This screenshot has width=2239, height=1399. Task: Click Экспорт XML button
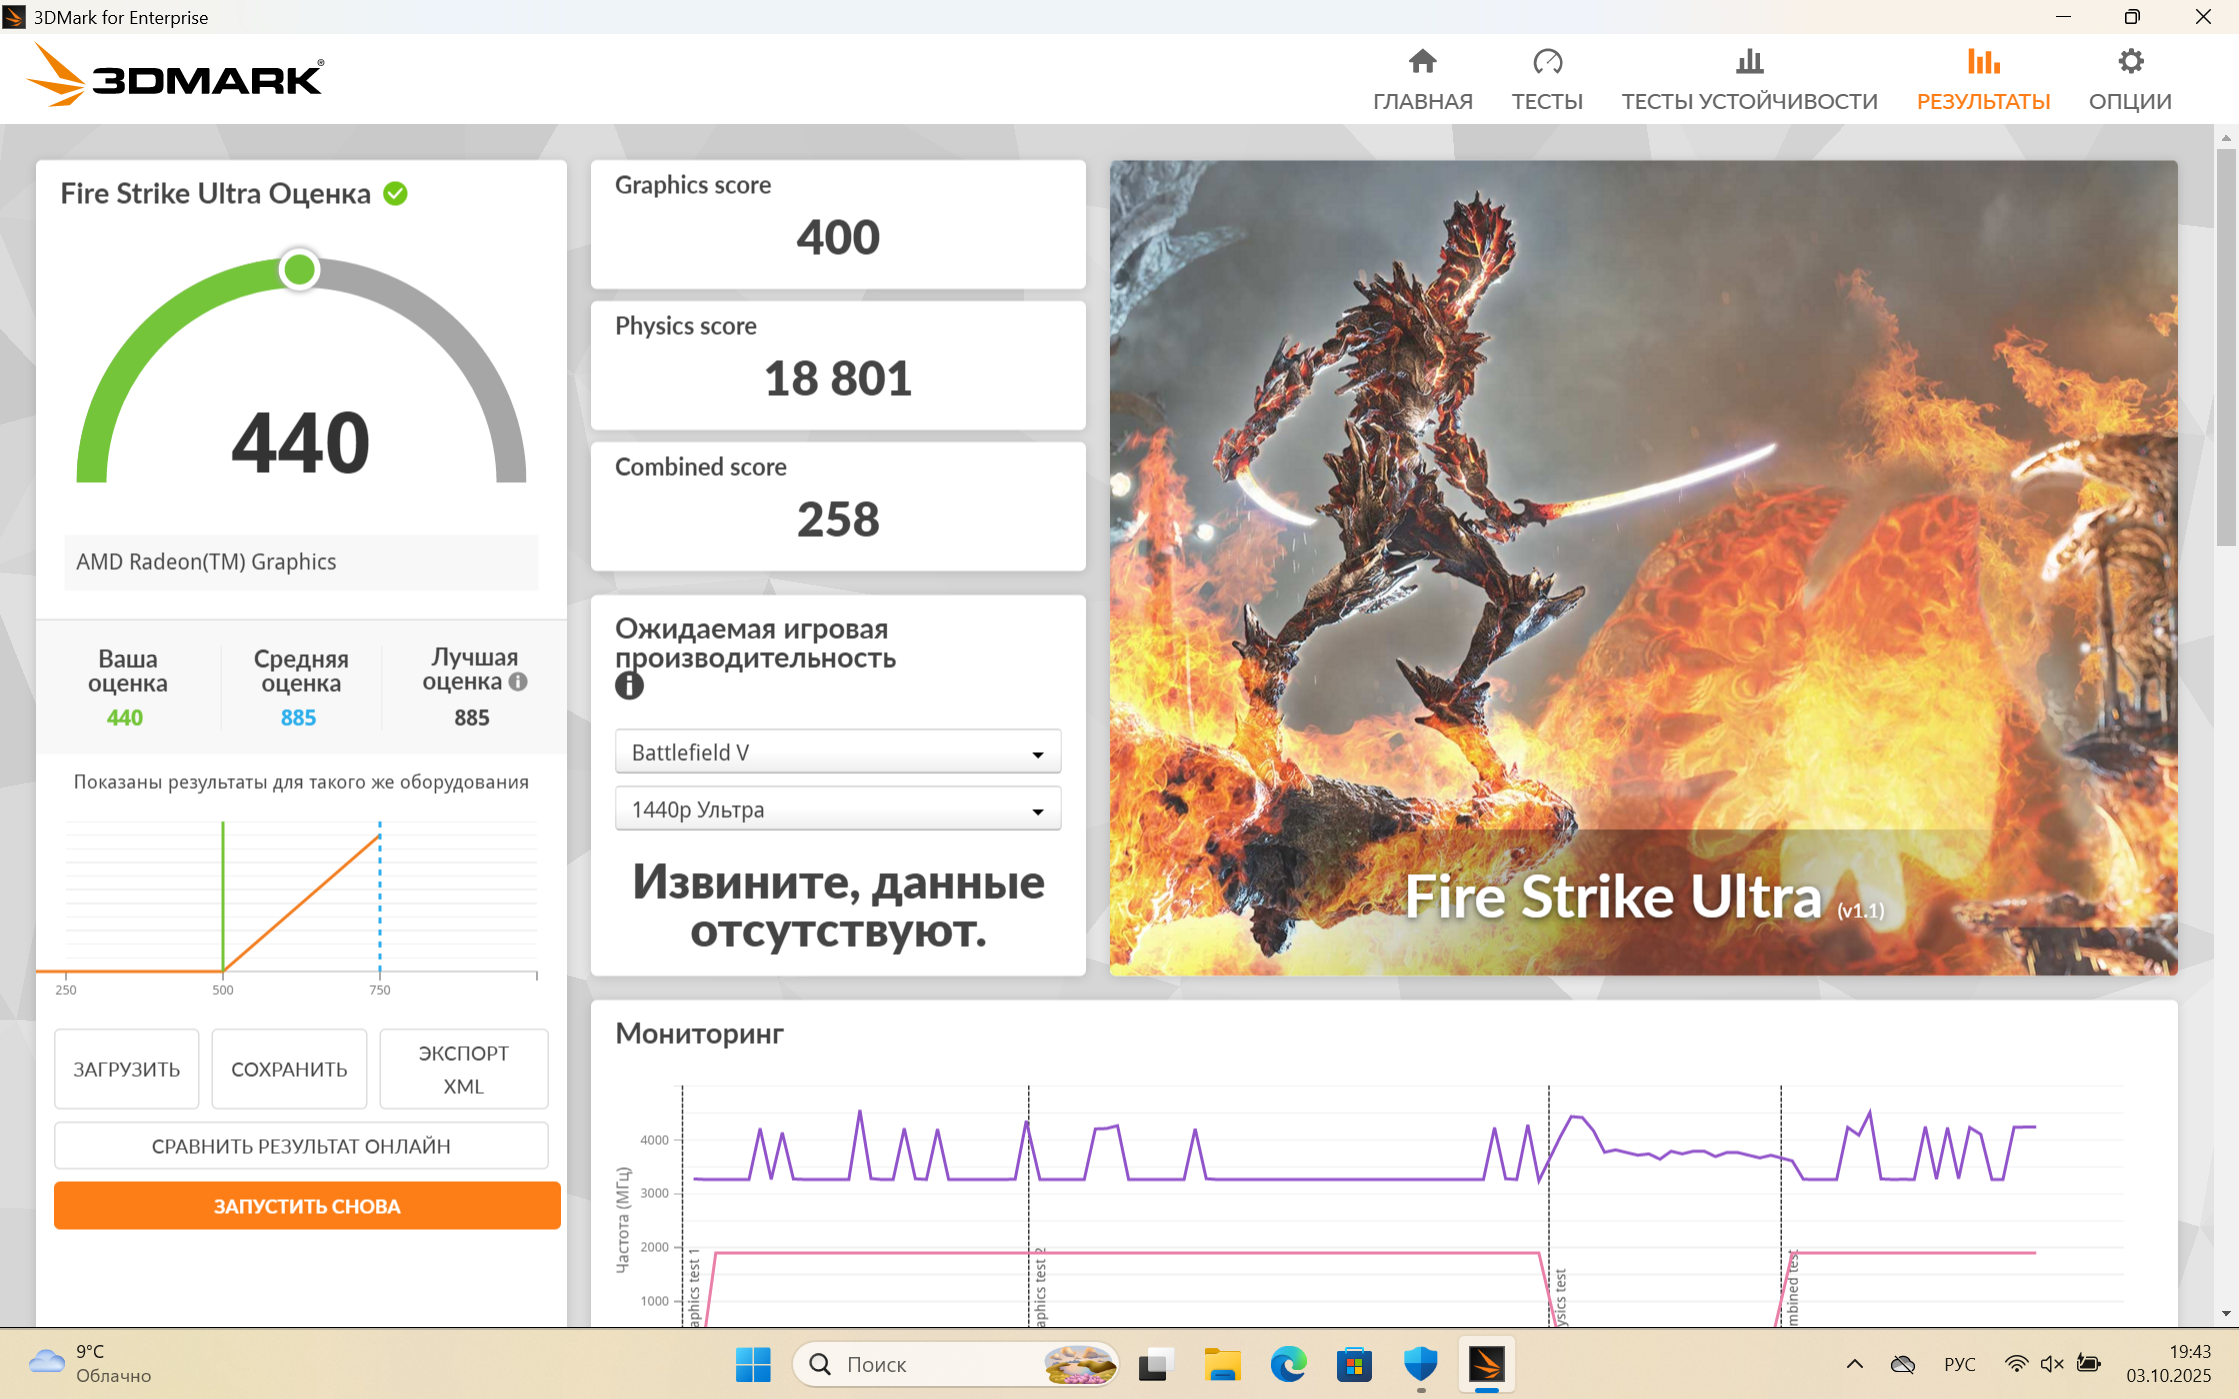tap(463, 1069)
